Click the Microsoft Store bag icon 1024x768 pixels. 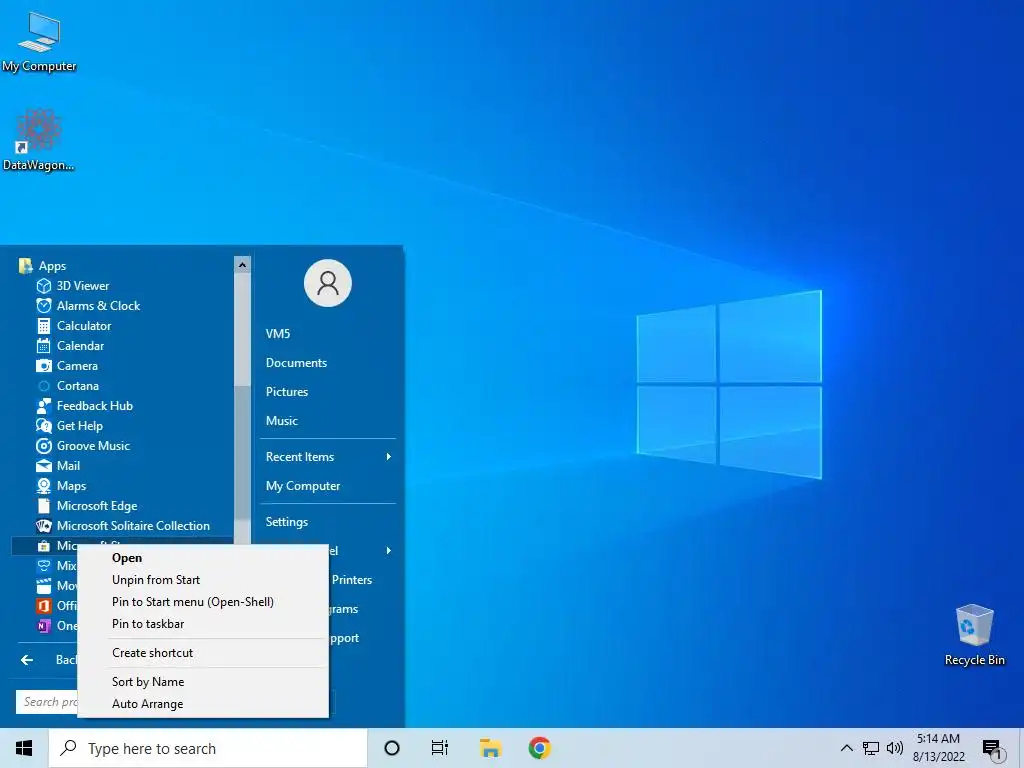[x=44, y=546]
